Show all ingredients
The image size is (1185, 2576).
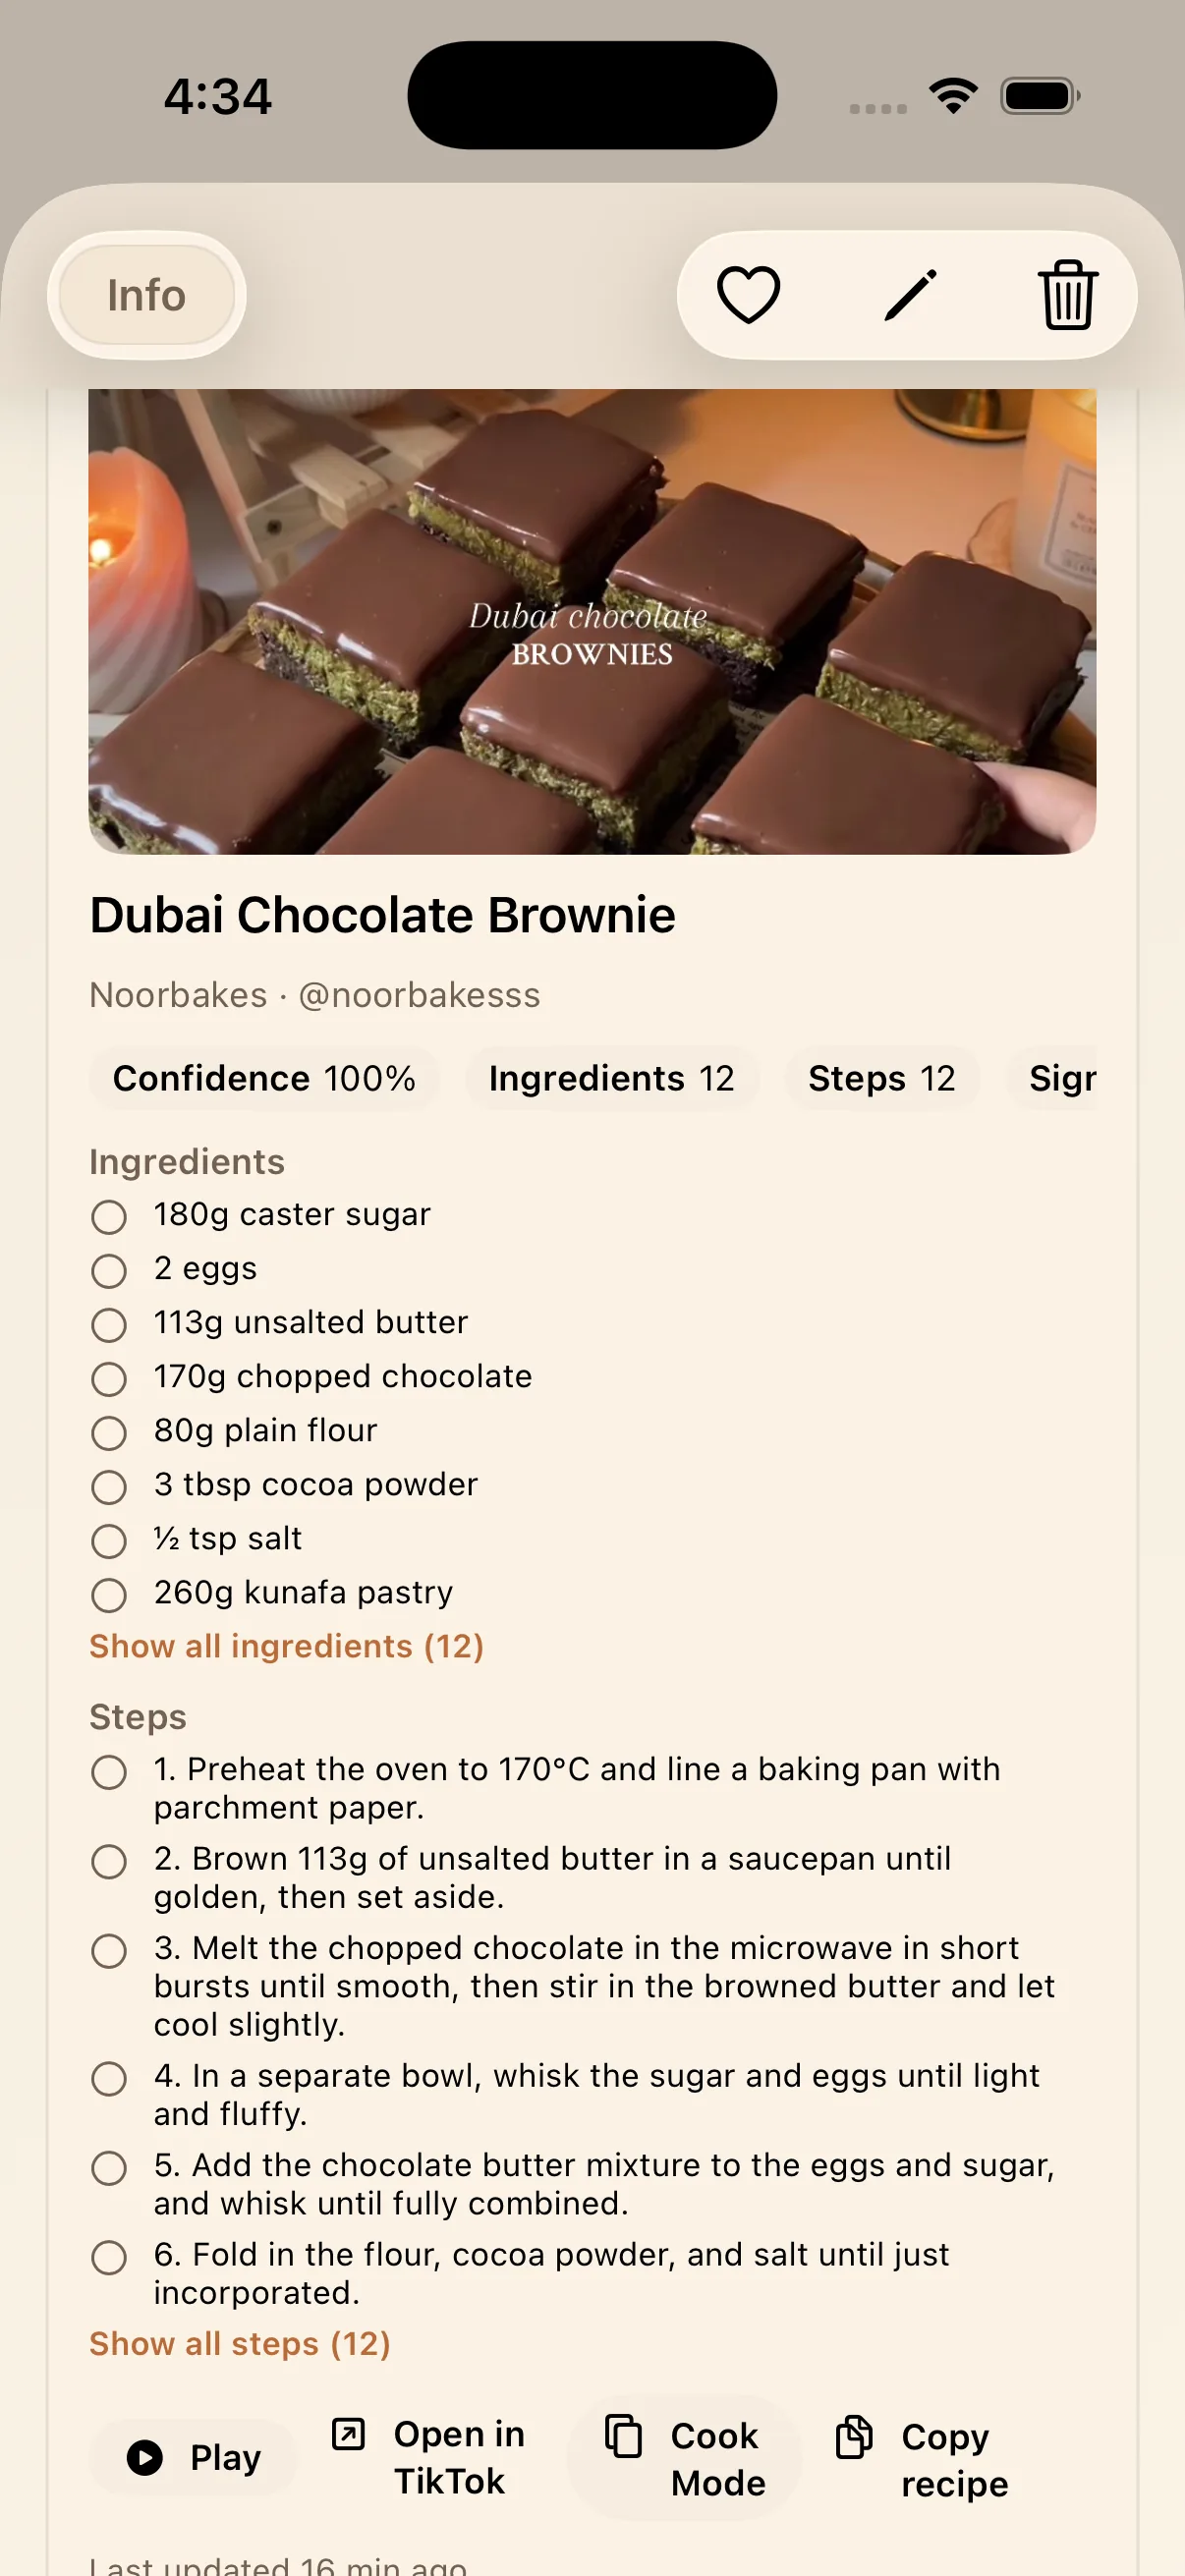tap(287, 1646)
